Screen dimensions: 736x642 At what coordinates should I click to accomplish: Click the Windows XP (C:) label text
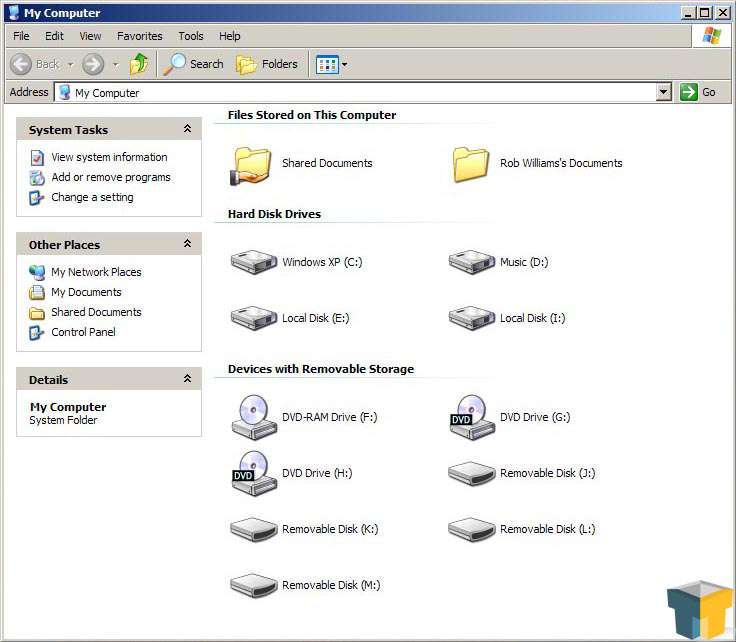[322, 262]
